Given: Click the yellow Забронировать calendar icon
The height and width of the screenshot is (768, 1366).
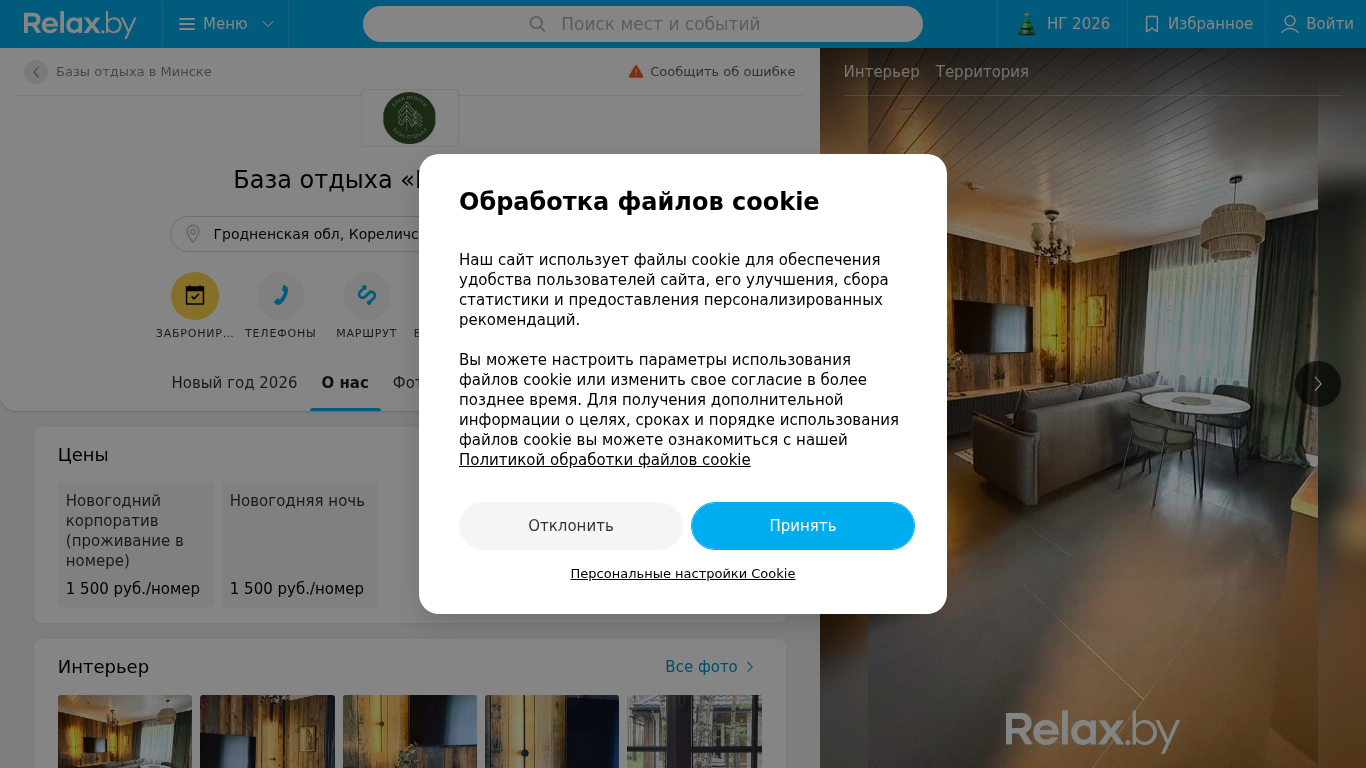Looking at the screenshot, I should point(195,296).
